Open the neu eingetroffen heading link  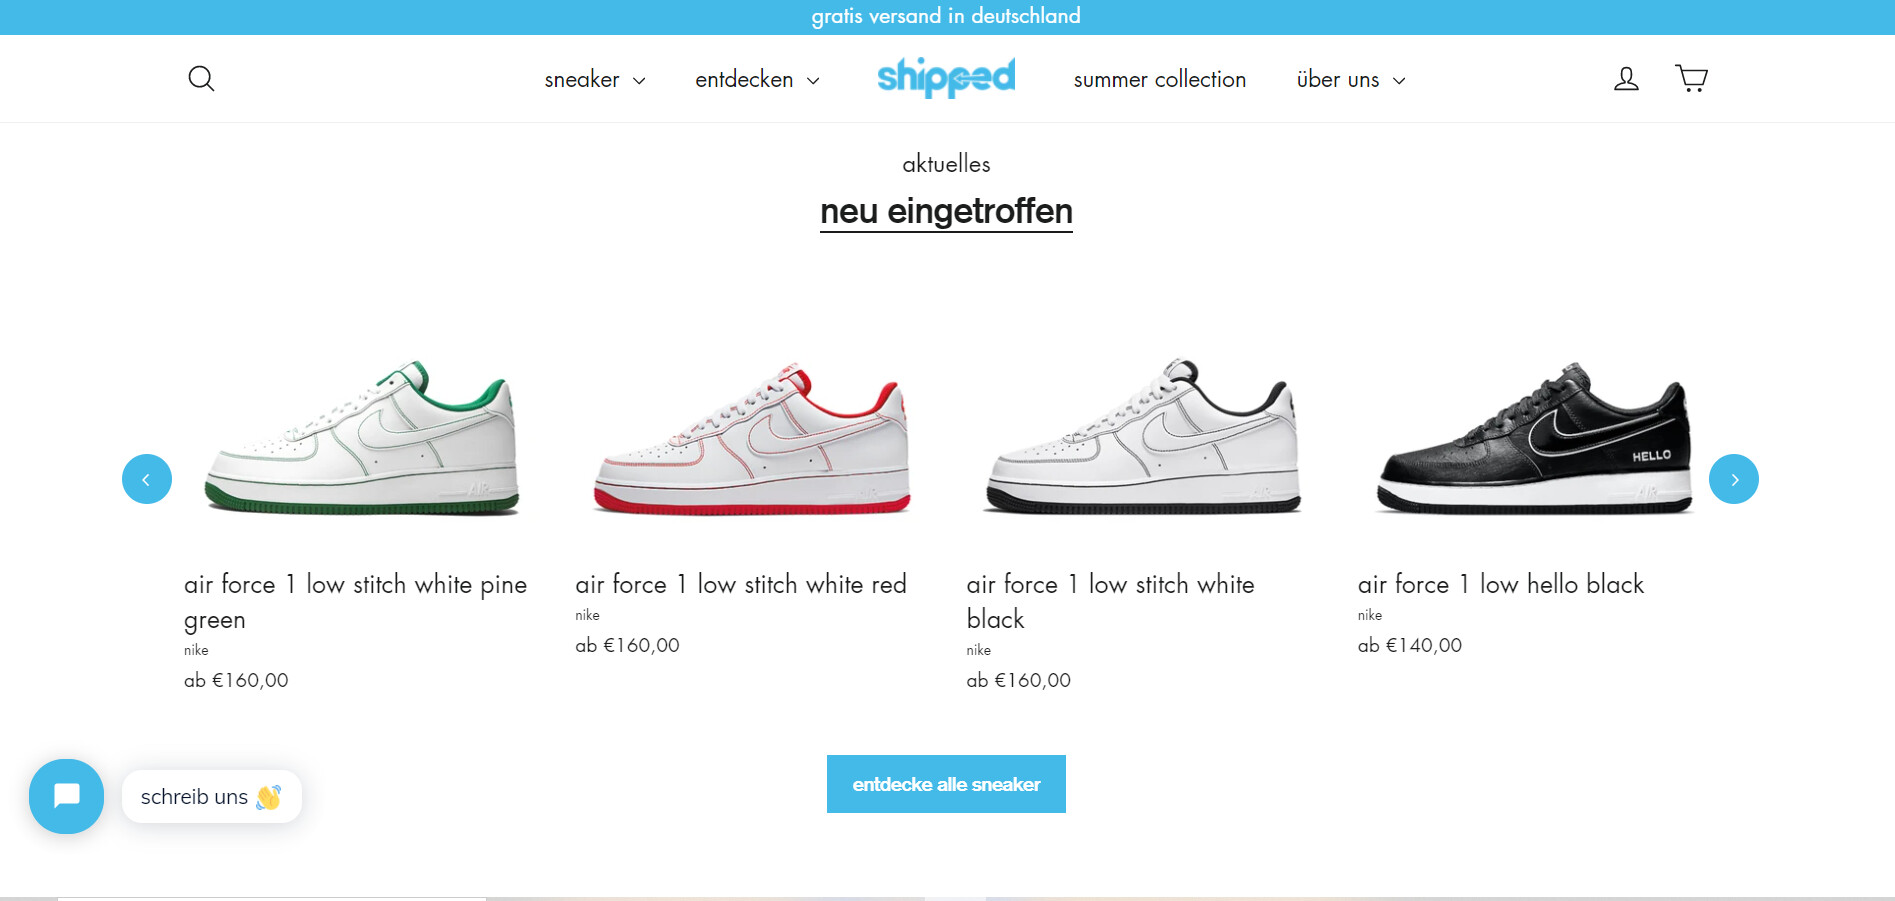coord(946,212)
